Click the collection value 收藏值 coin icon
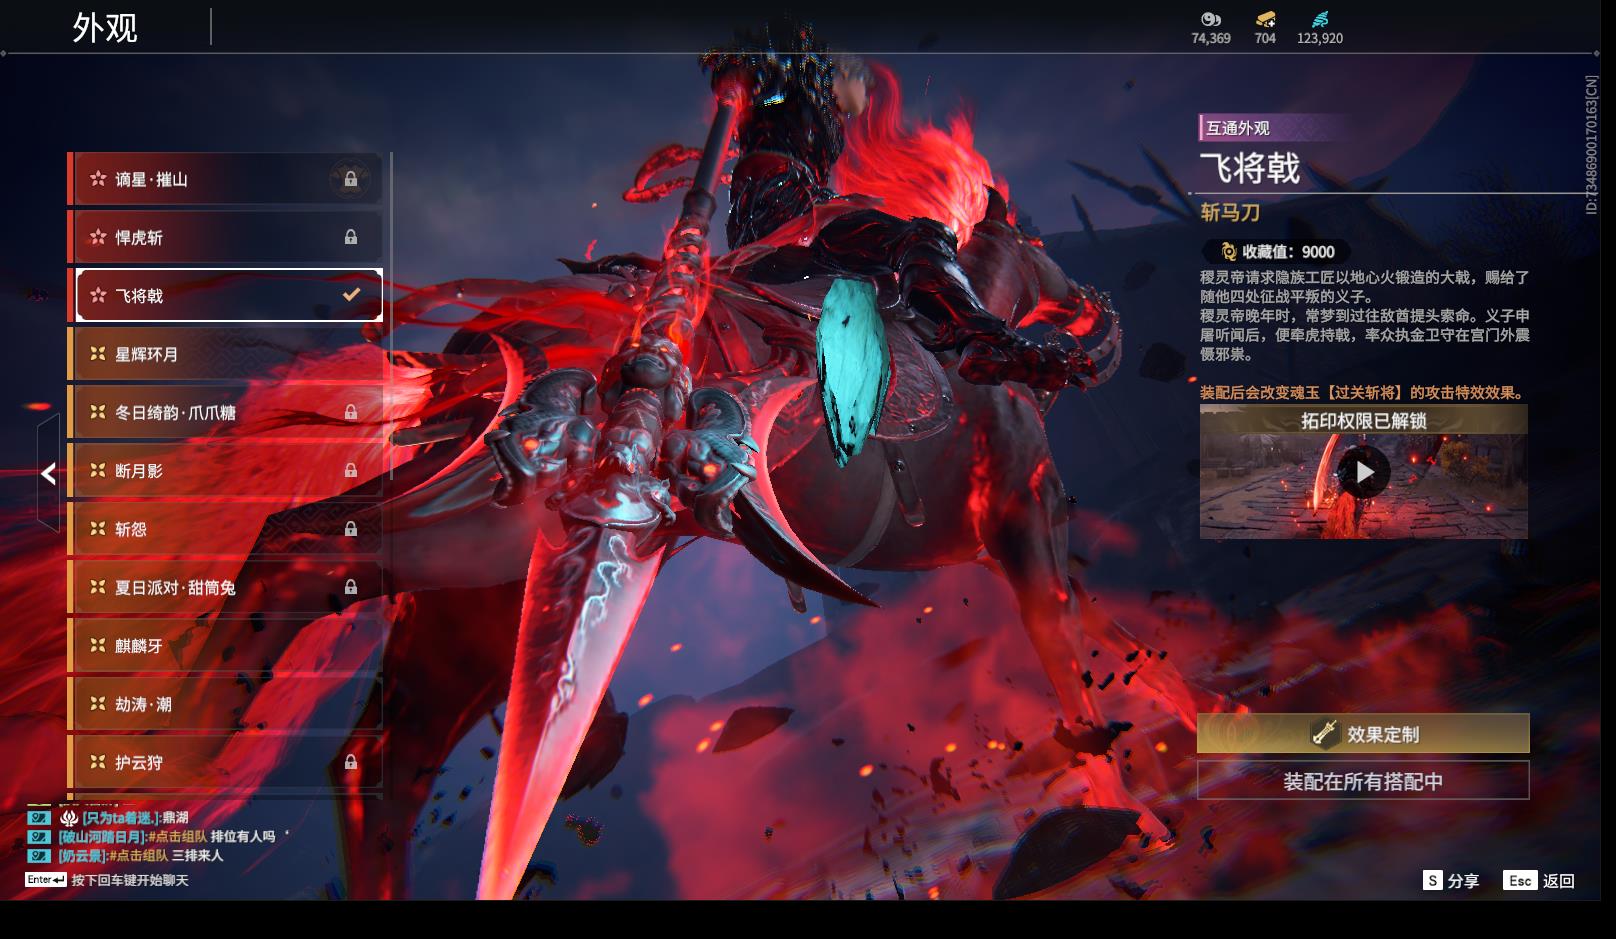 (1228, 252)
